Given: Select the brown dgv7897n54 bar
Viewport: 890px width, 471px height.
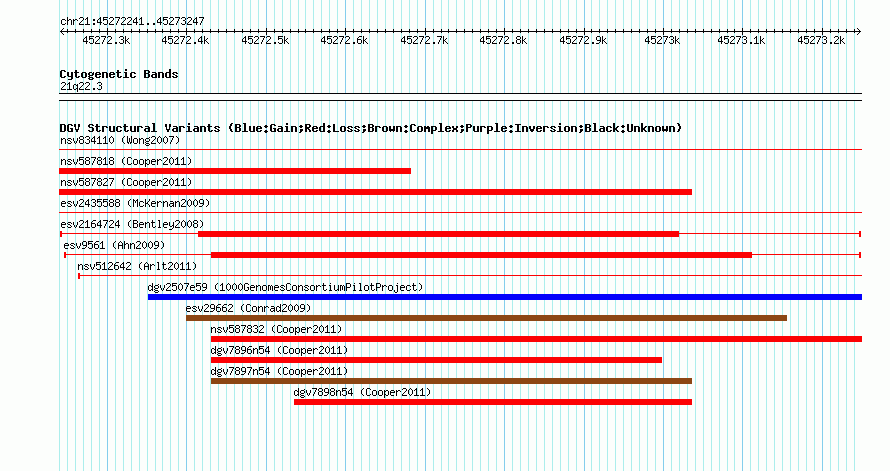Looking at the screenshot, I should (451, 381).
